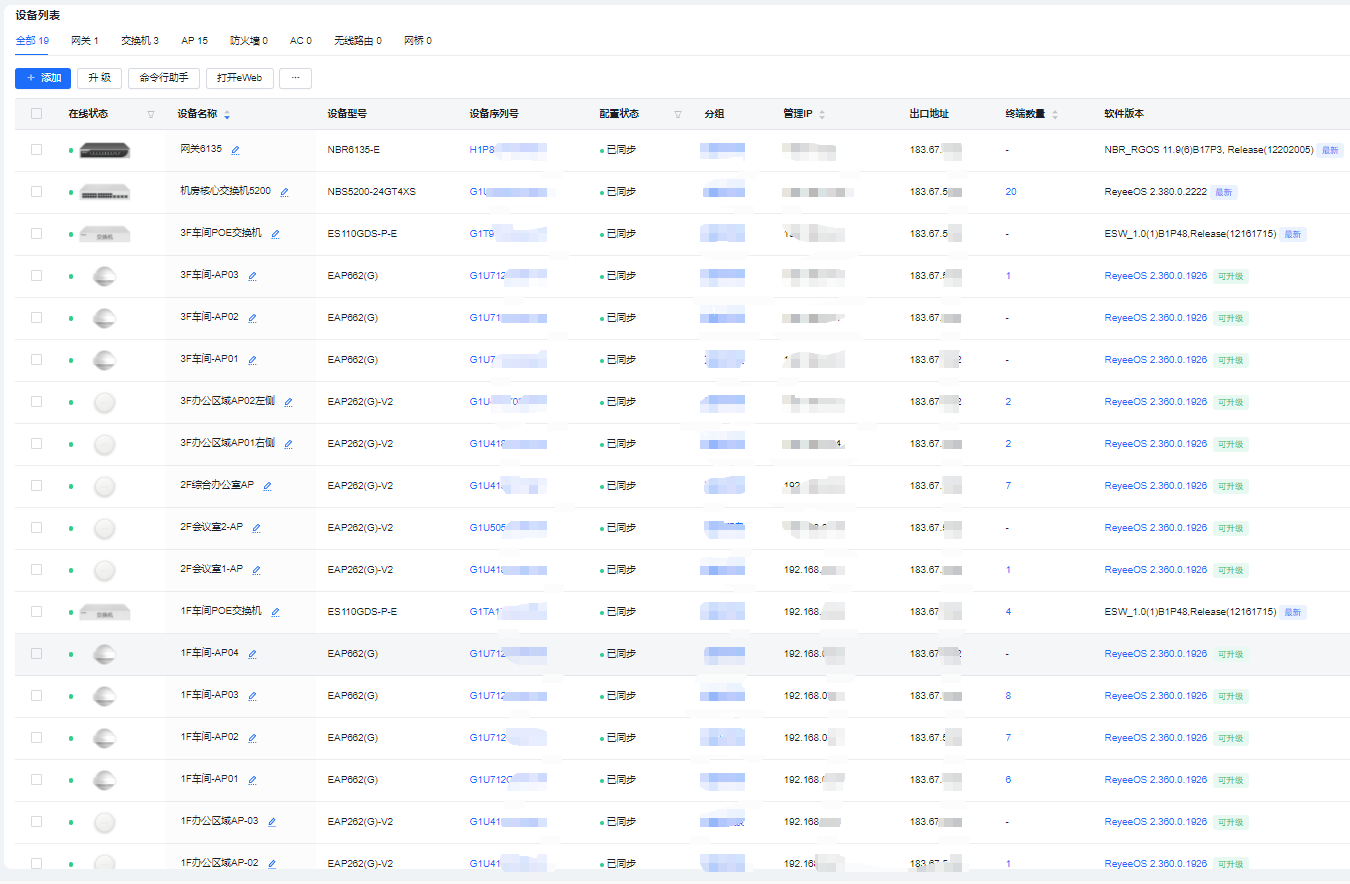Screen dimensions: 1350x884
Task: Edit the name of 机房核心交换机5200
Action: click(284, 192)
